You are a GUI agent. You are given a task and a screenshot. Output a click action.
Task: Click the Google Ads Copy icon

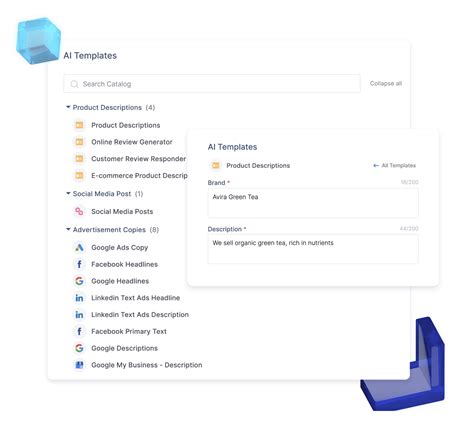pos(79,247)
